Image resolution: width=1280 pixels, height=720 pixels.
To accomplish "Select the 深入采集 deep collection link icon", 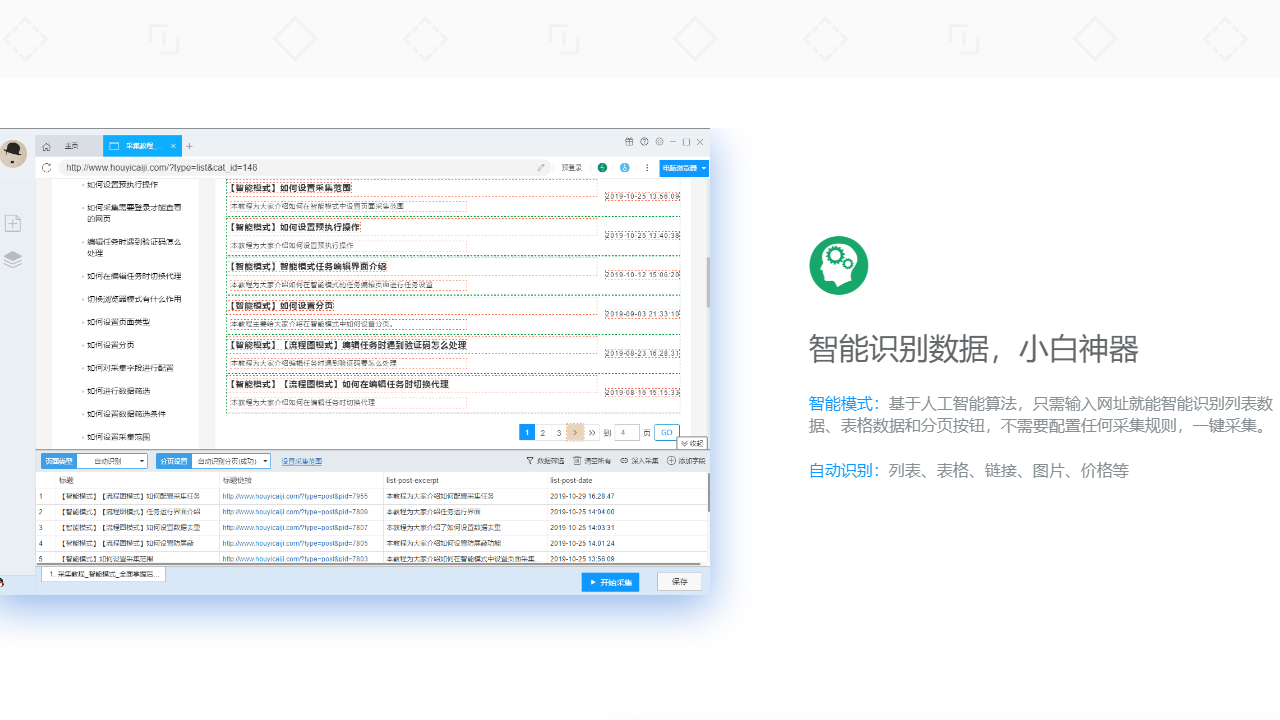I will coord(625,461).
